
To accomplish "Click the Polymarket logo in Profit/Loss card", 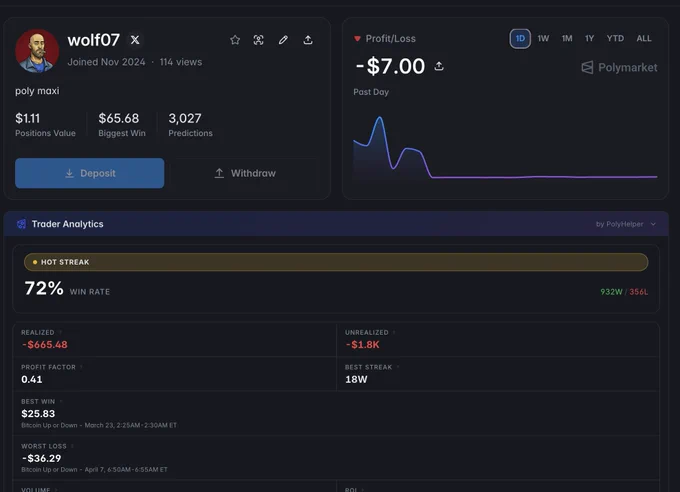I will [619, 67].
